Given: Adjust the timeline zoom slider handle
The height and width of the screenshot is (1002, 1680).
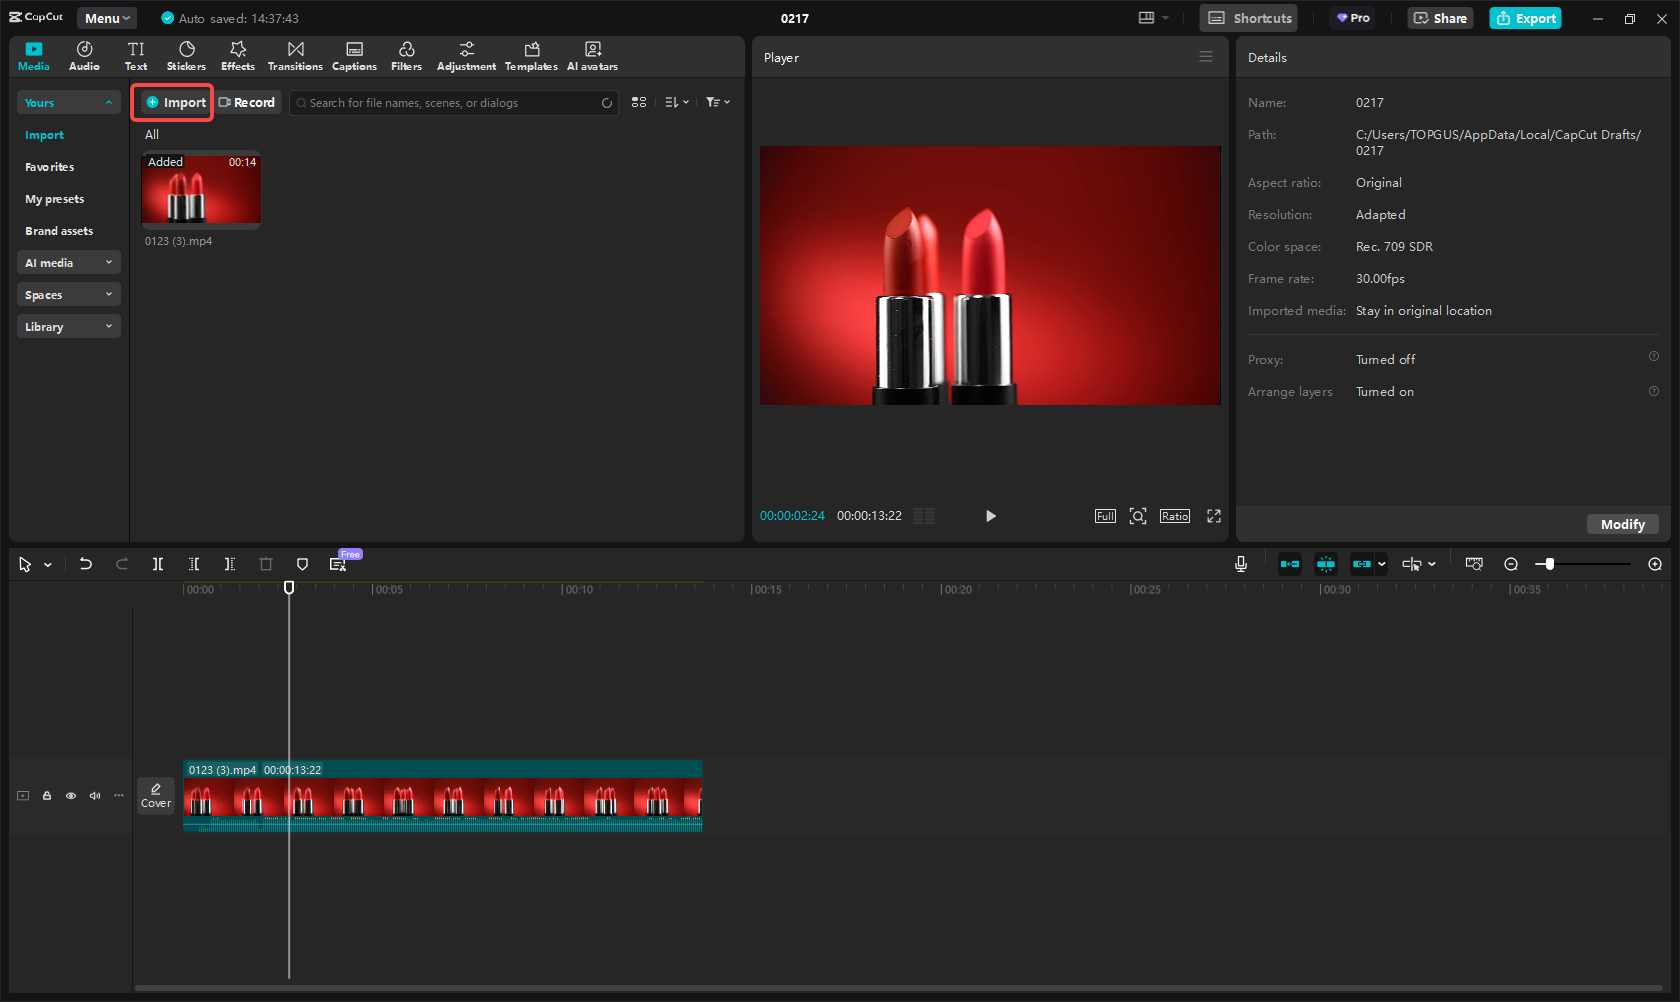Looking at the screenshot, I should tap(1549, 564).
